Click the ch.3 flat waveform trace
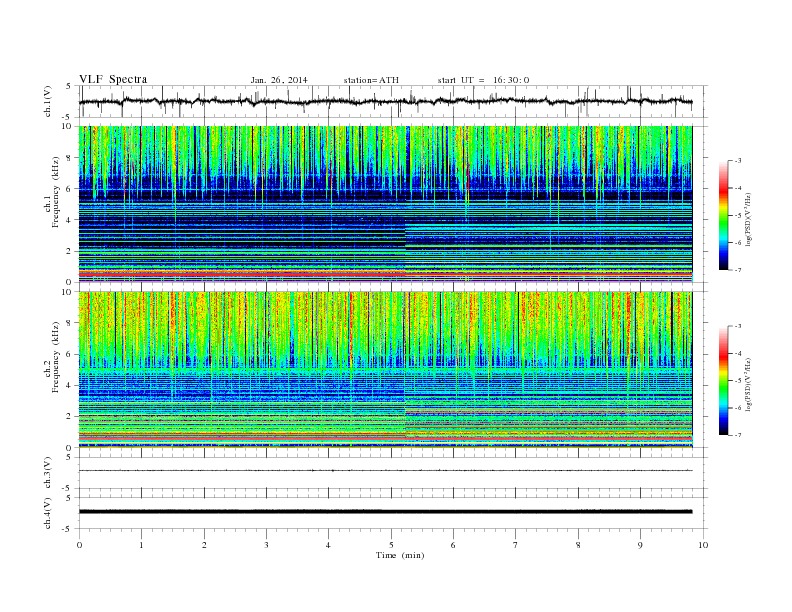Screen dimensions: 792x612 (x=385, y=471)
